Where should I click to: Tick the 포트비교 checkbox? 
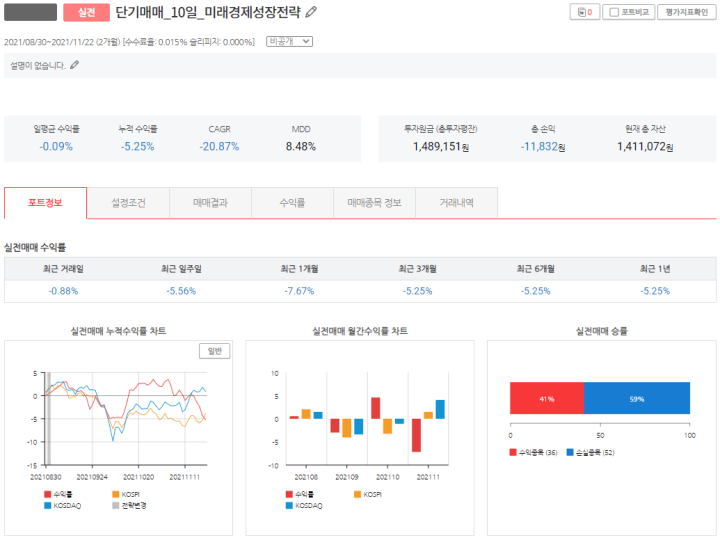[614, 12]
